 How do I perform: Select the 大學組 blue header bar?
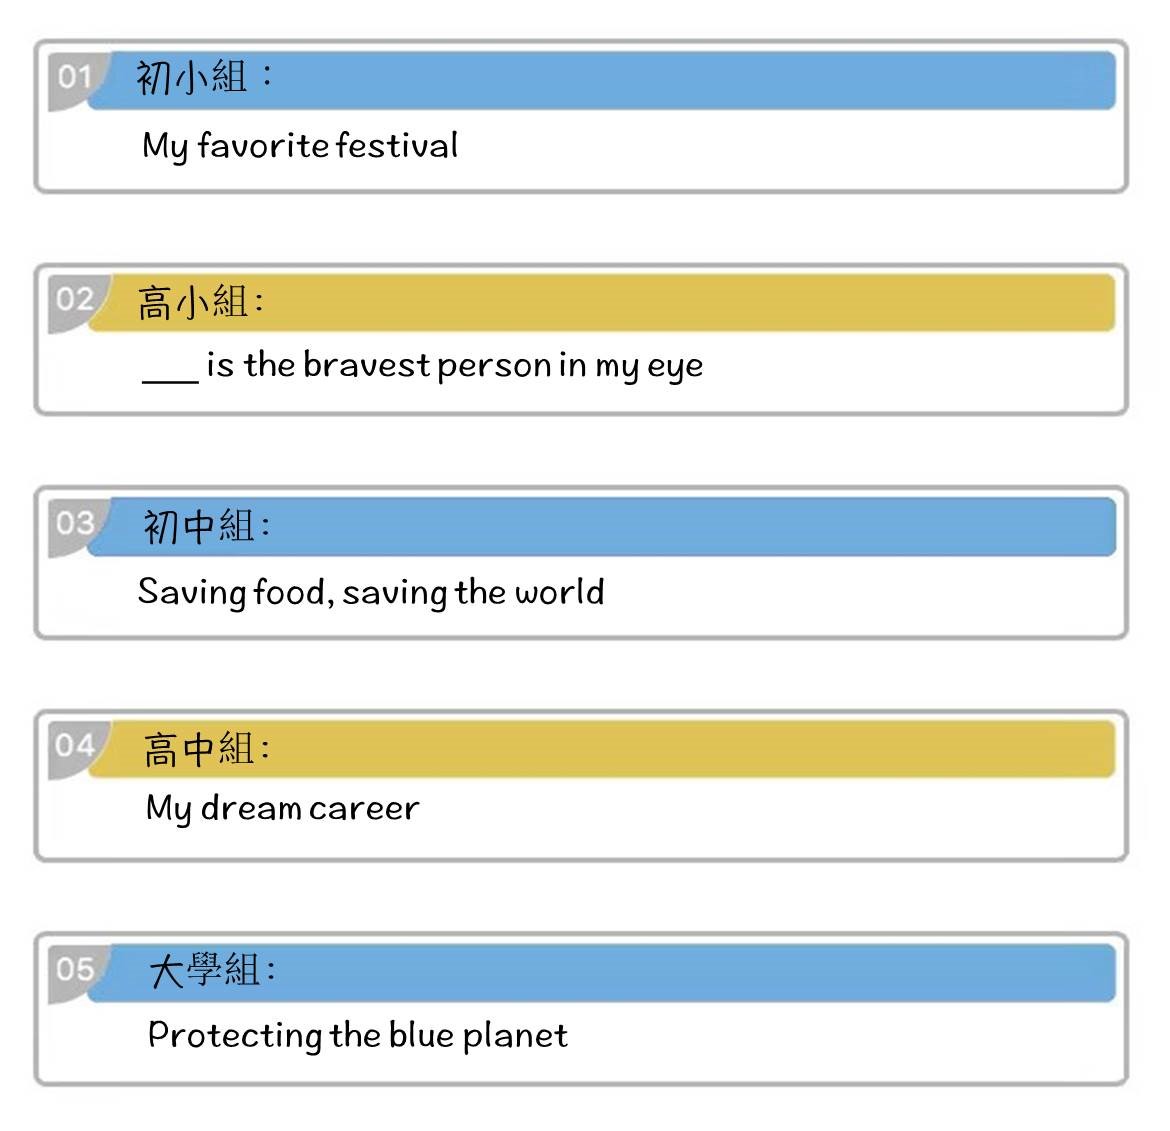pos(601,973)
